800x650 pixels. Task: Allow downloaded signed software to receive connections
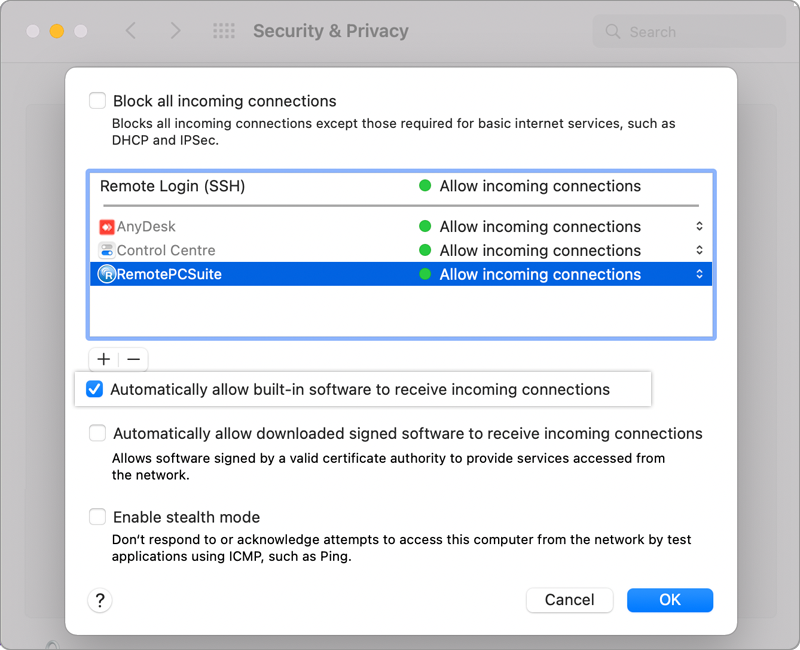(x=97, y=433)
